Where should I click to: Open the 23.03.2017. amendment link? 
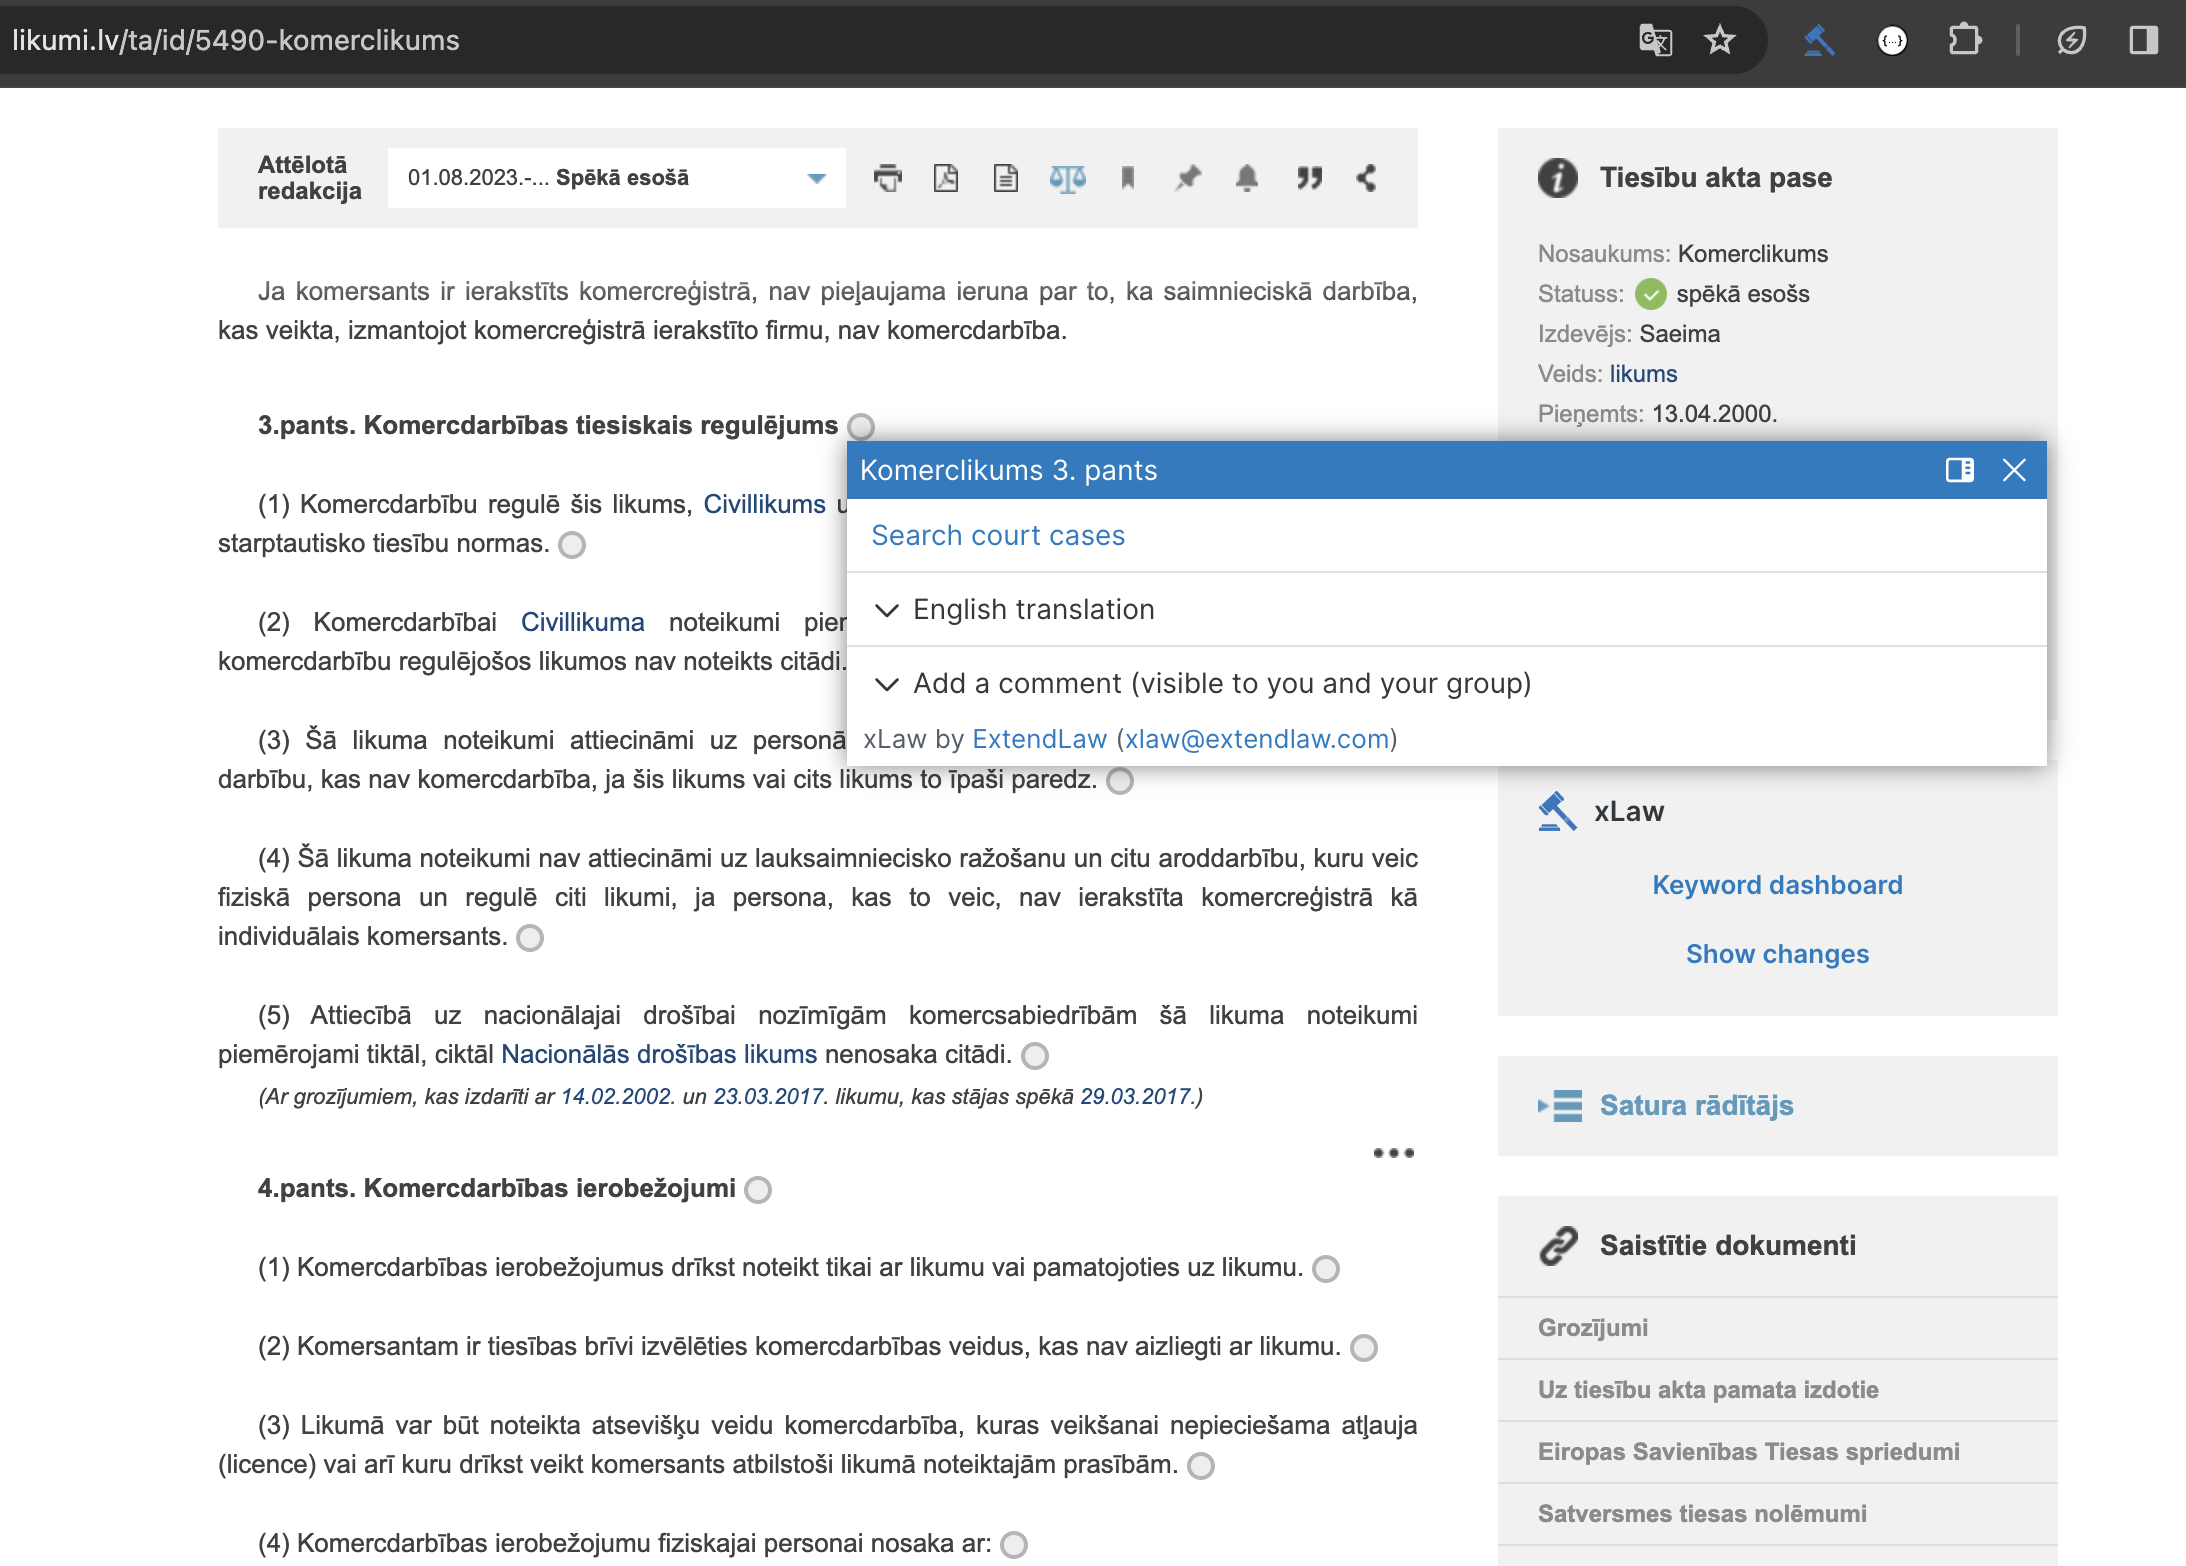[770, 1096]
